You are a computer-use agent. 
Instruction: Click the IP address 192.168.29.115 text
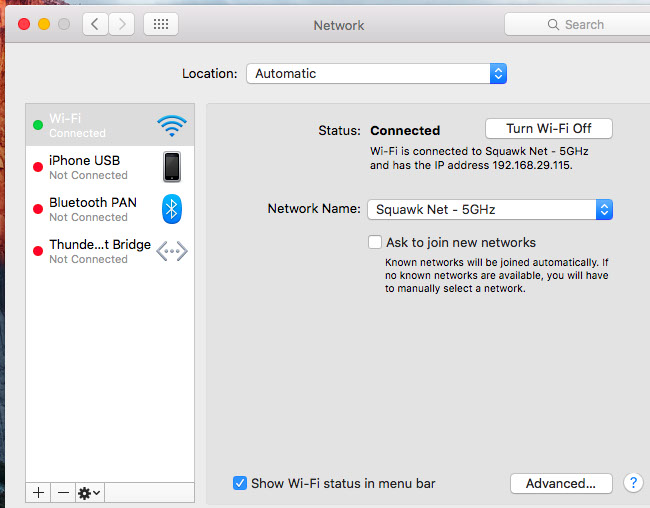(x=532, y=165)
